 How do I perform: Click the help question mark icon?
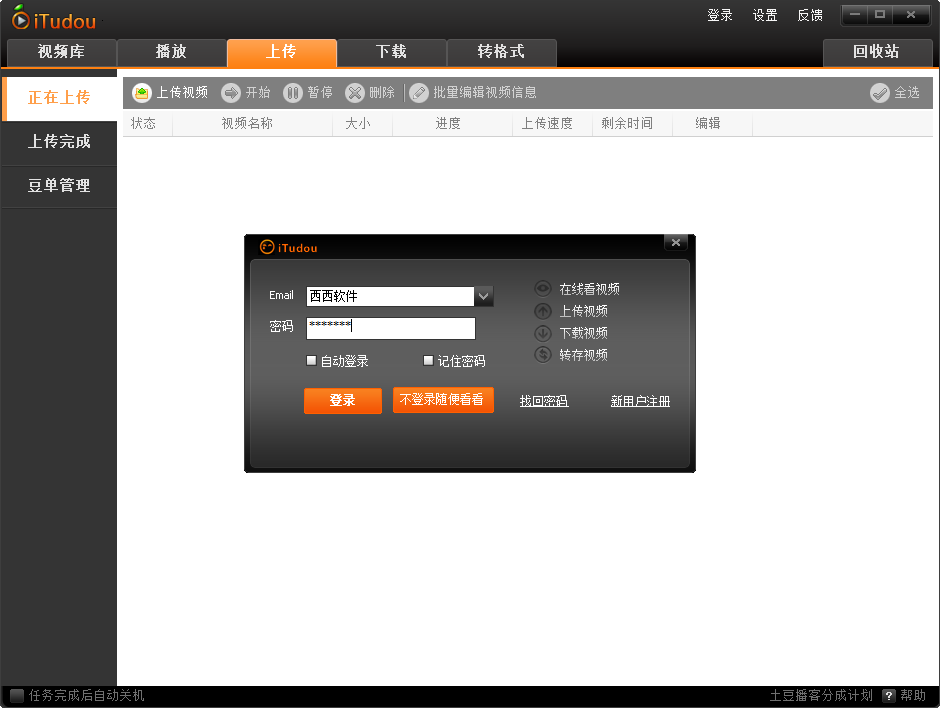pos(888,696)
